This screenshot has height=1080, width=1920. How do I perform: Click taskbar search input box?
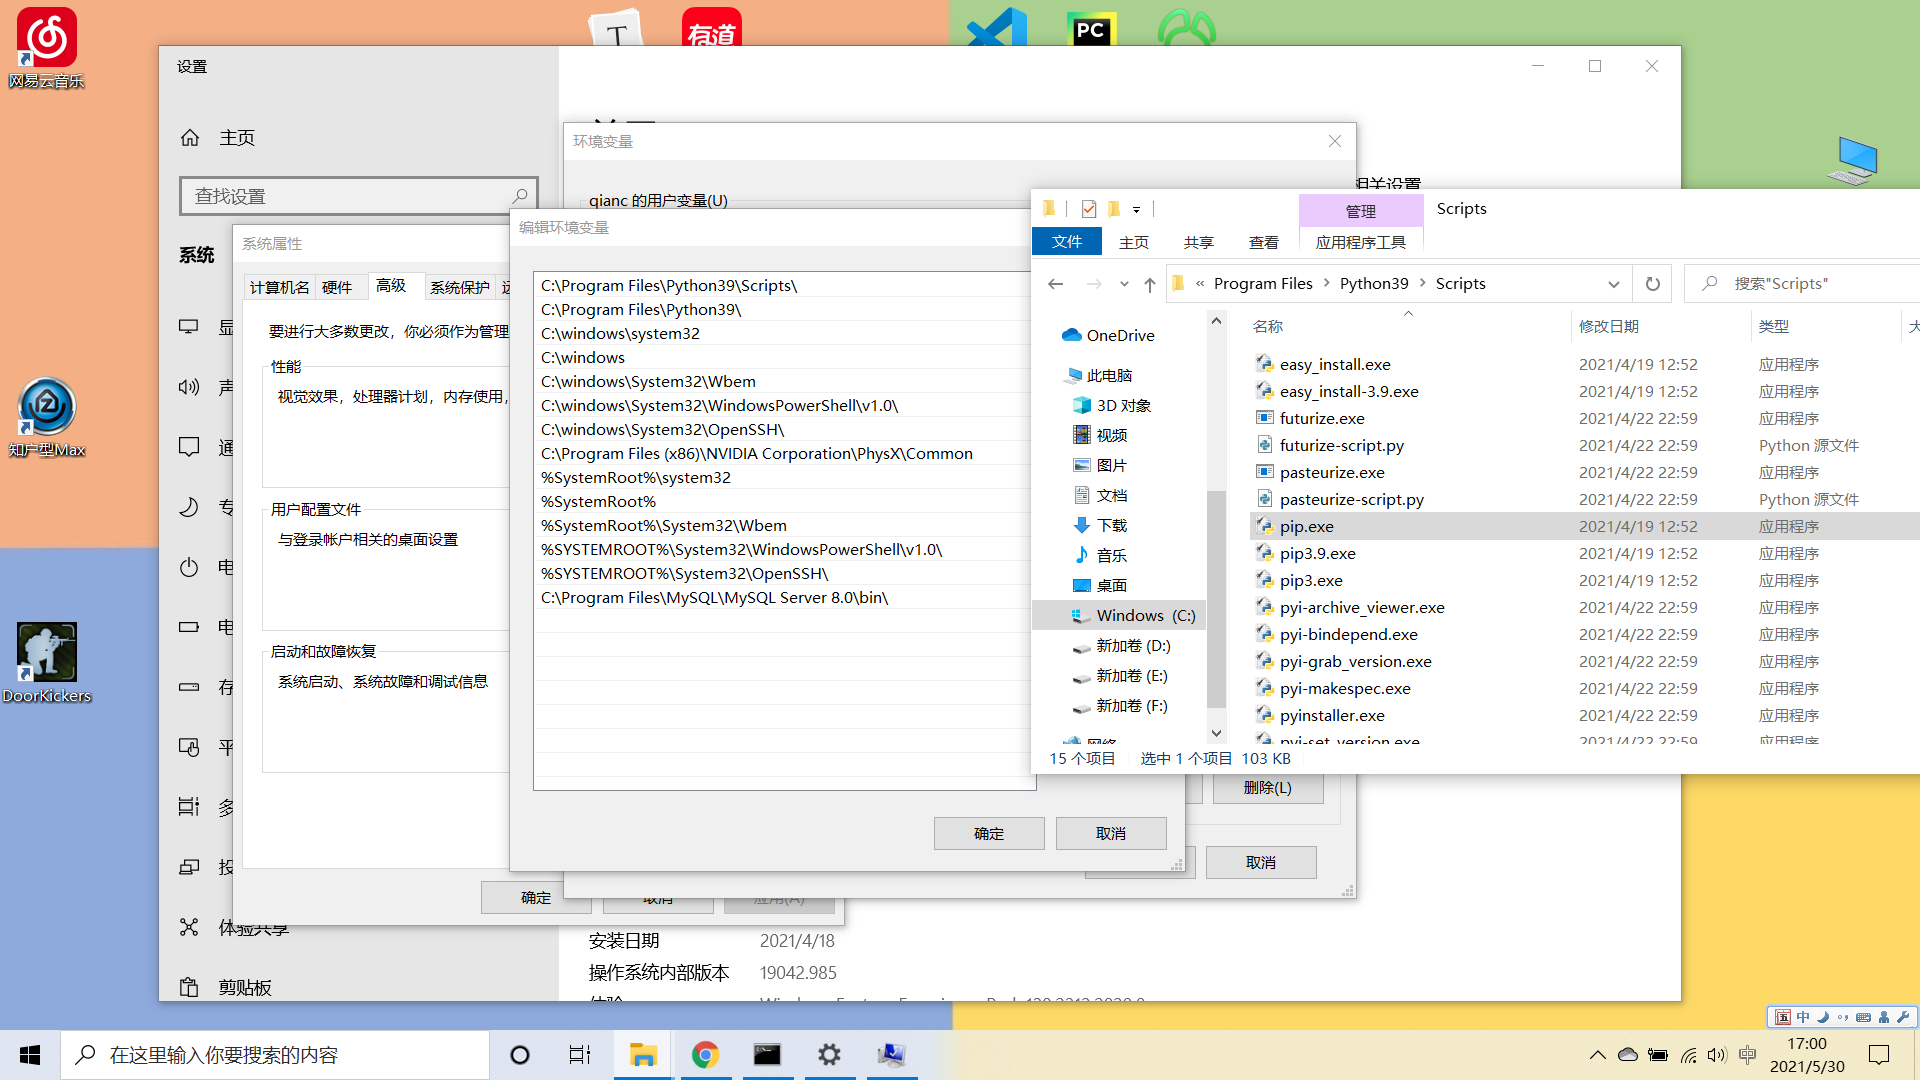coord(275,1055)
